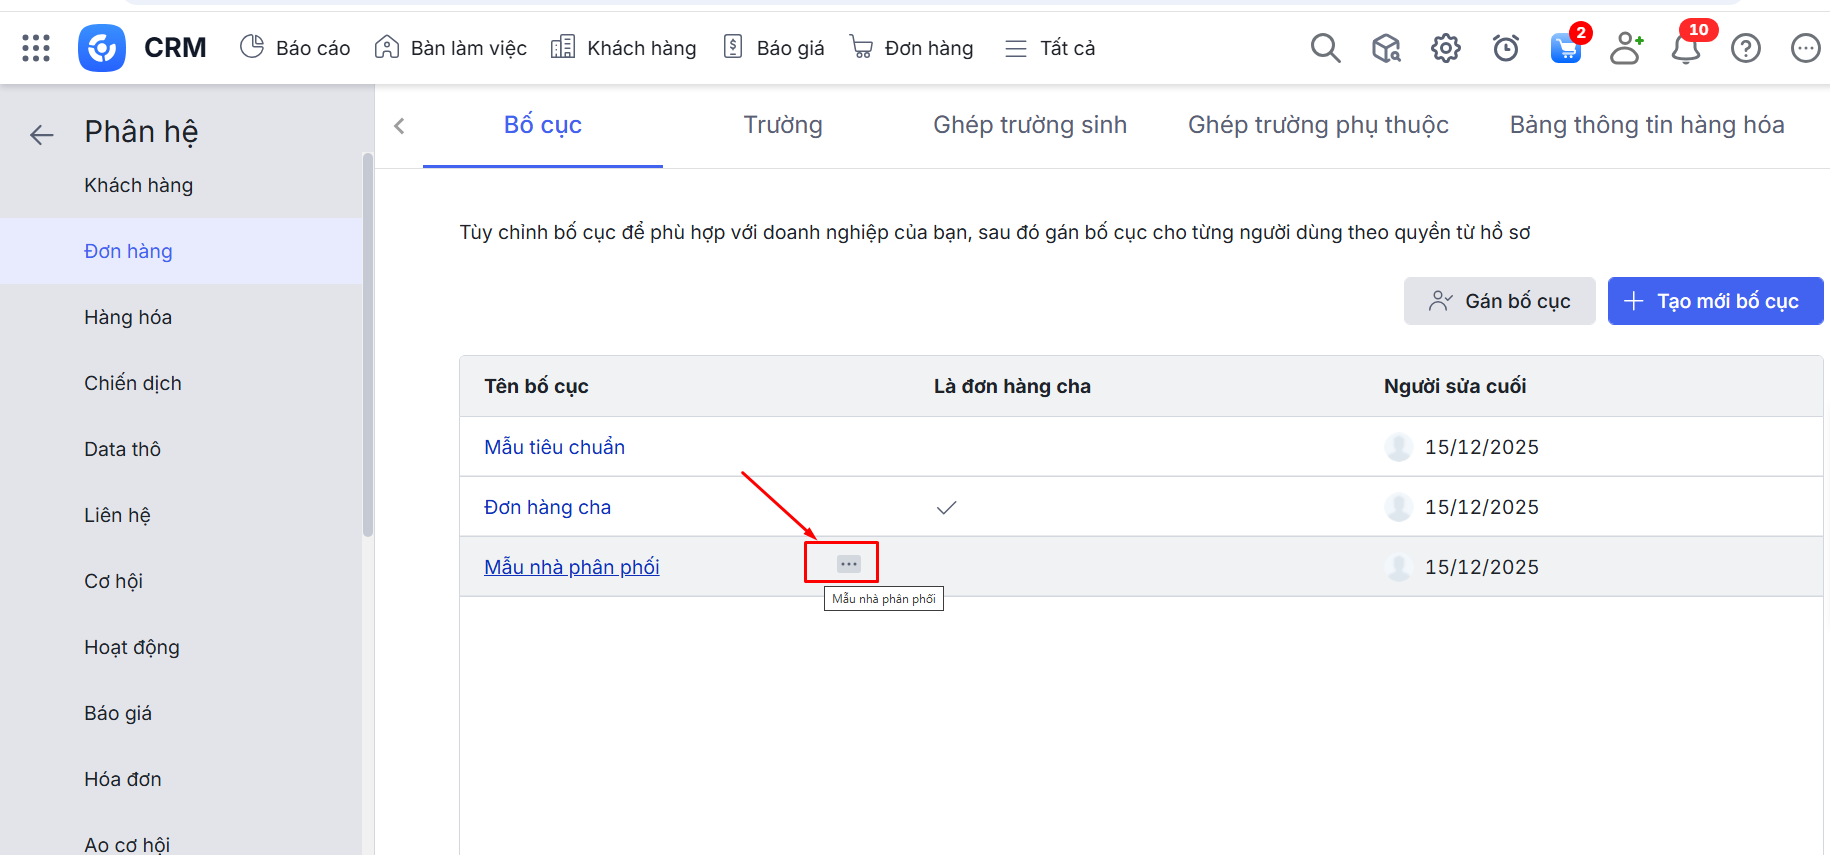Click the add user icon
The height and width of the screenshot is (855, 1830).
pos(1626,48)
